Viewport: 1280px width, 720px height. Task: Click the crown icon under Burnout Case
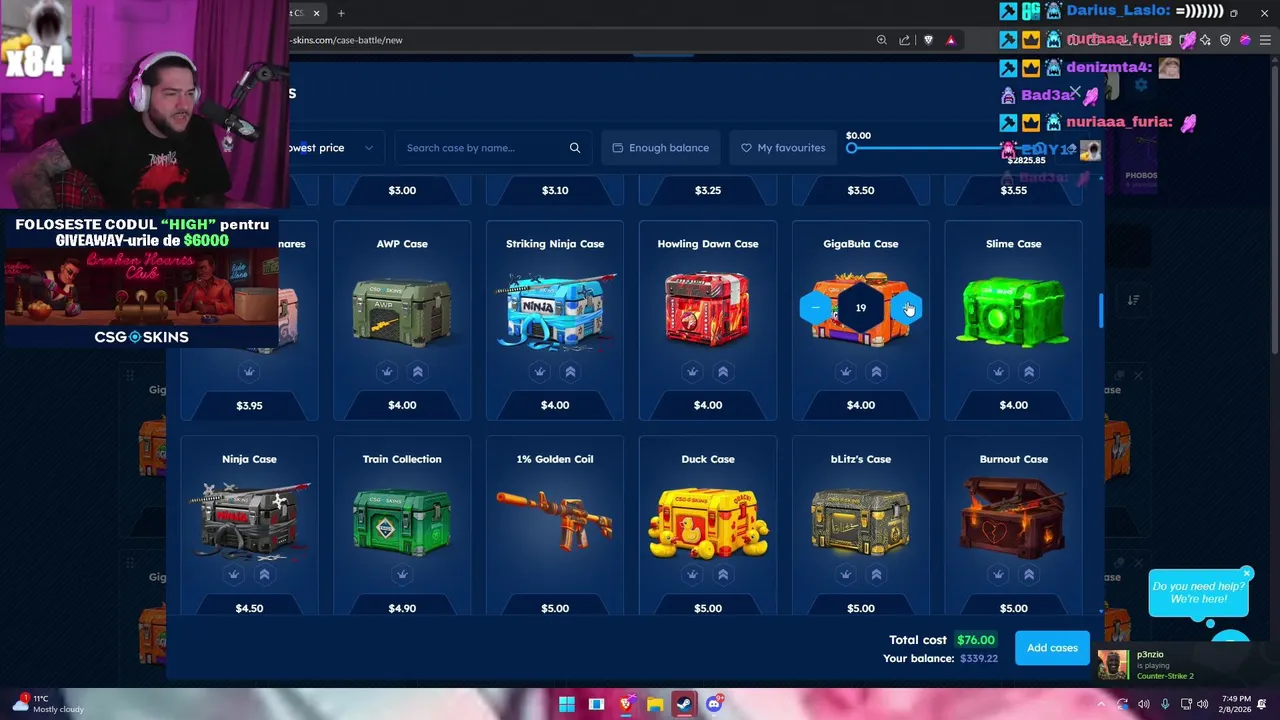(998, 575)
